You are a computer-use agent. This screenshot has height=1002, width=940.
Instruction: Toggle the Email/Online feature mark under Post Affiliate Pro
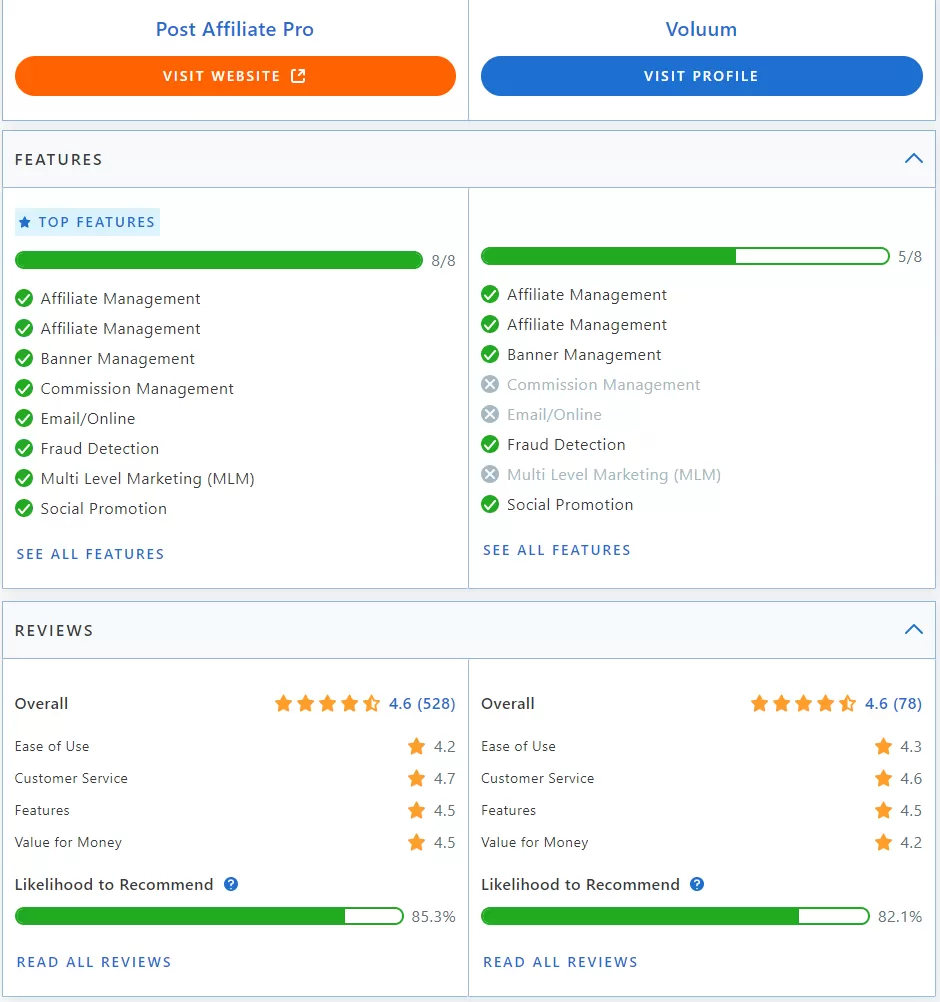point(25,418)
